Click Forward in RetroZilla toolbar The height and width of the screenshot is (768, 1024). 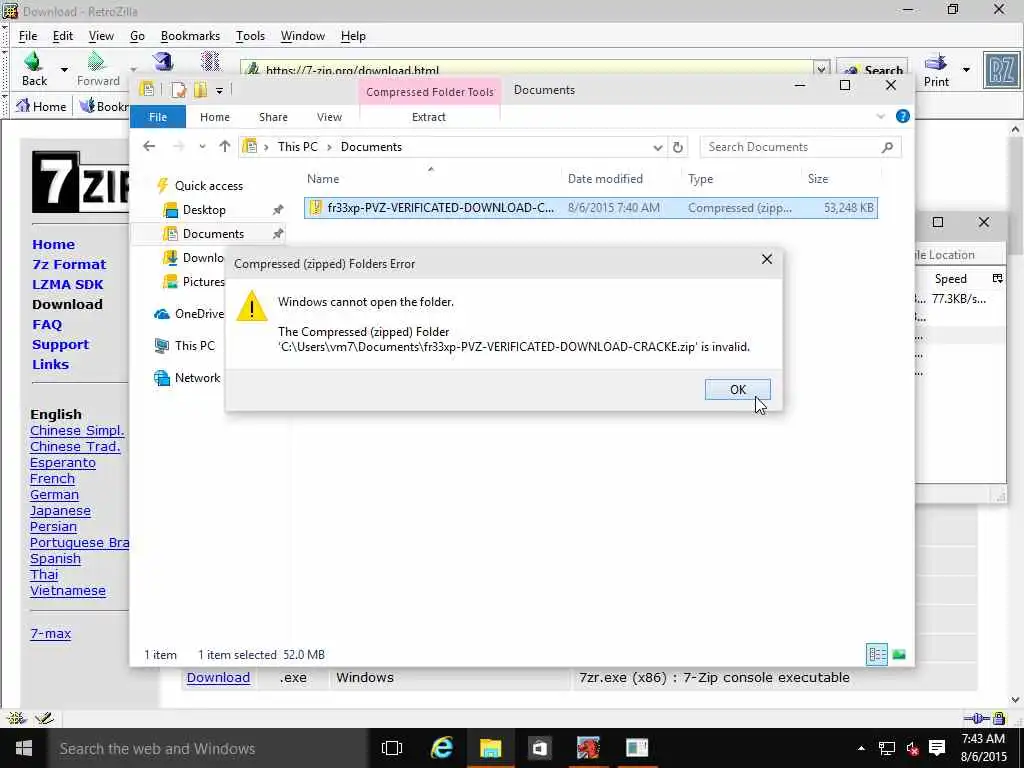pos(98,69)
